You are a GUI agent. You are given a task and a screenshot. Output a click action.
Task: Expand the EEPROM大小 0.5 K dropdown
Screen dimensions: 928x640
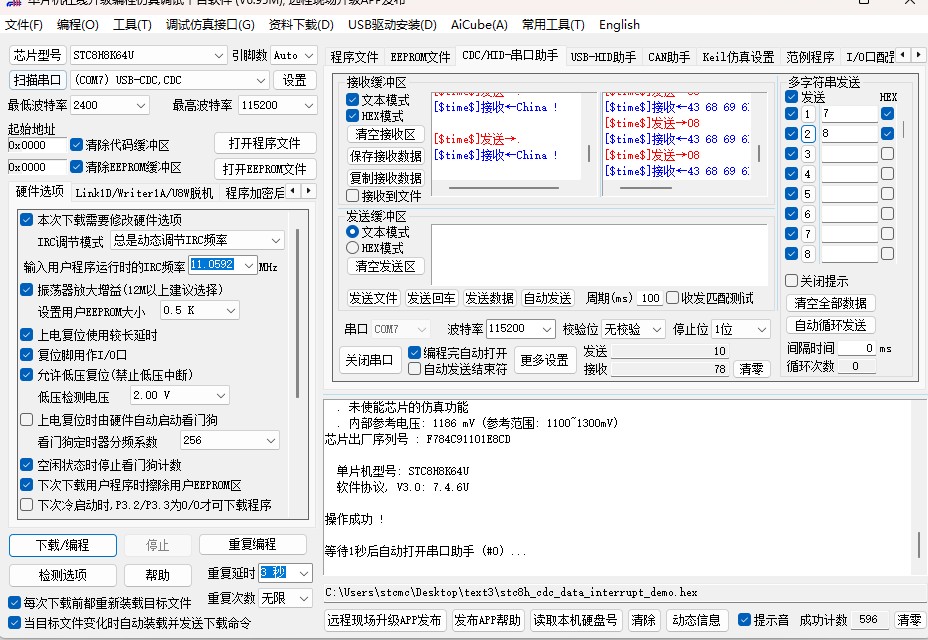point(231,310)
